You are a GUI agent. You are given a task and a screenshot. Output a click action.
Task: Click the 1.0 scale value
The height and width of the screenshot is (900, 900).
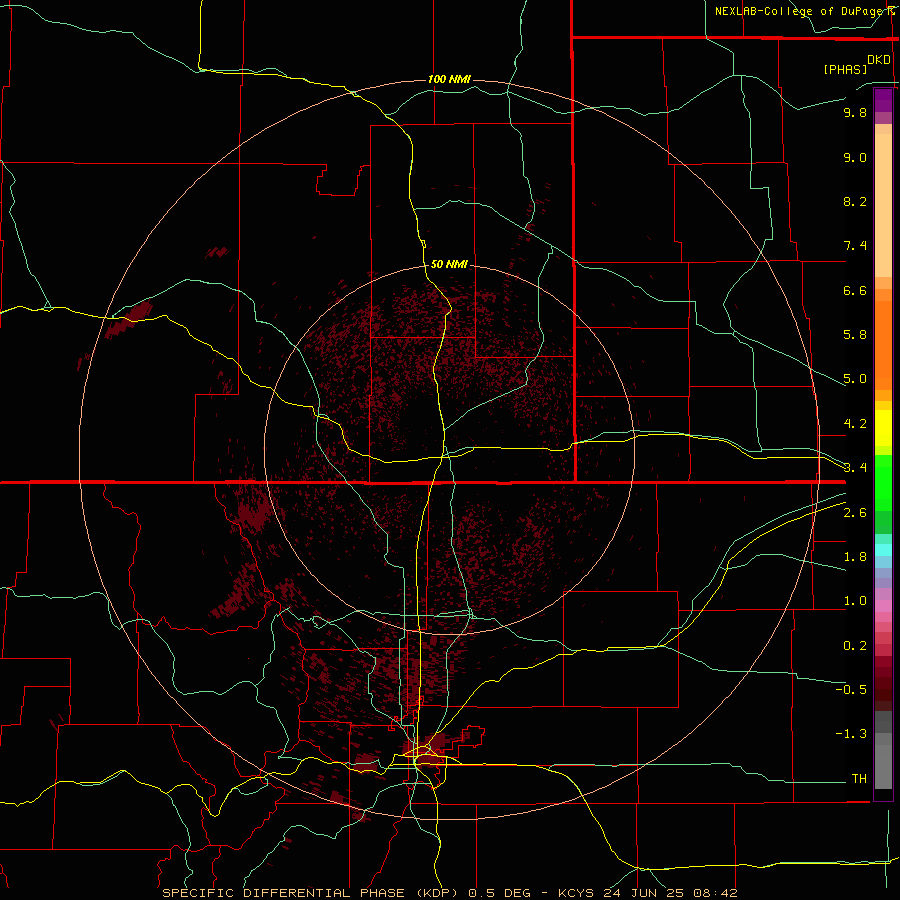click(855, 601)
